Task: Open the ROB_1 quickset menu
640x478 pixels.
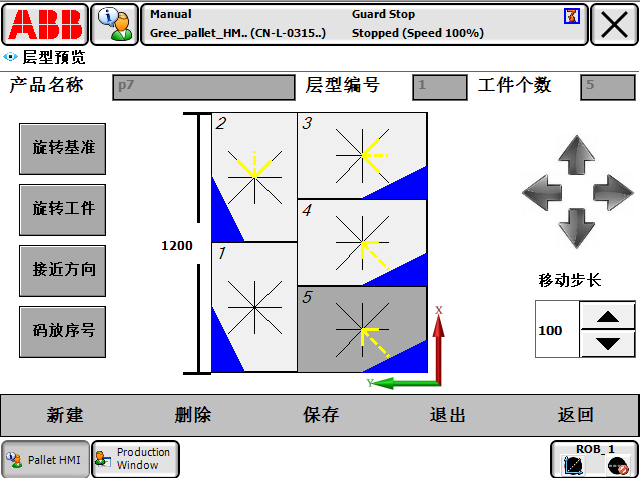Action: pyautogui.click(x=594, y=459)
